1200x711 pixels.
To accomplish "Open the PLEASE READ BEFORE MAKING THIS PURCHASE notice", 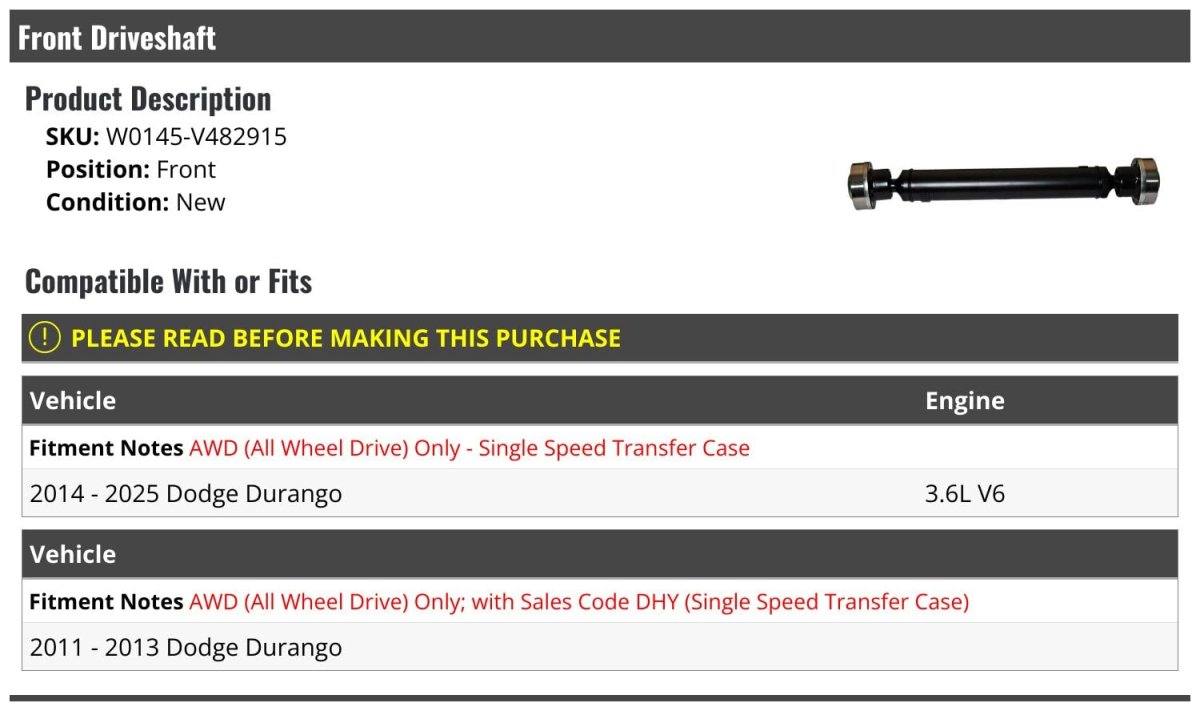I will click(346, 338).
